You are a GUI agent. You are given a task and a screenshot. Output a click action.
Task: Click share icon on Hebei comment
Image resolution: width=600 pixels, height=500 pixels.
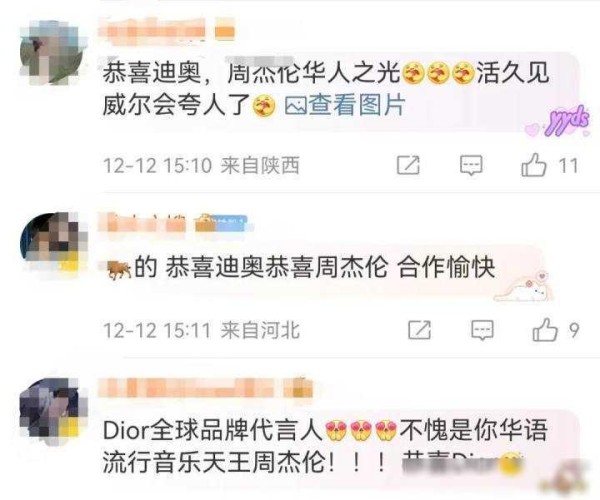pos(419,330)
